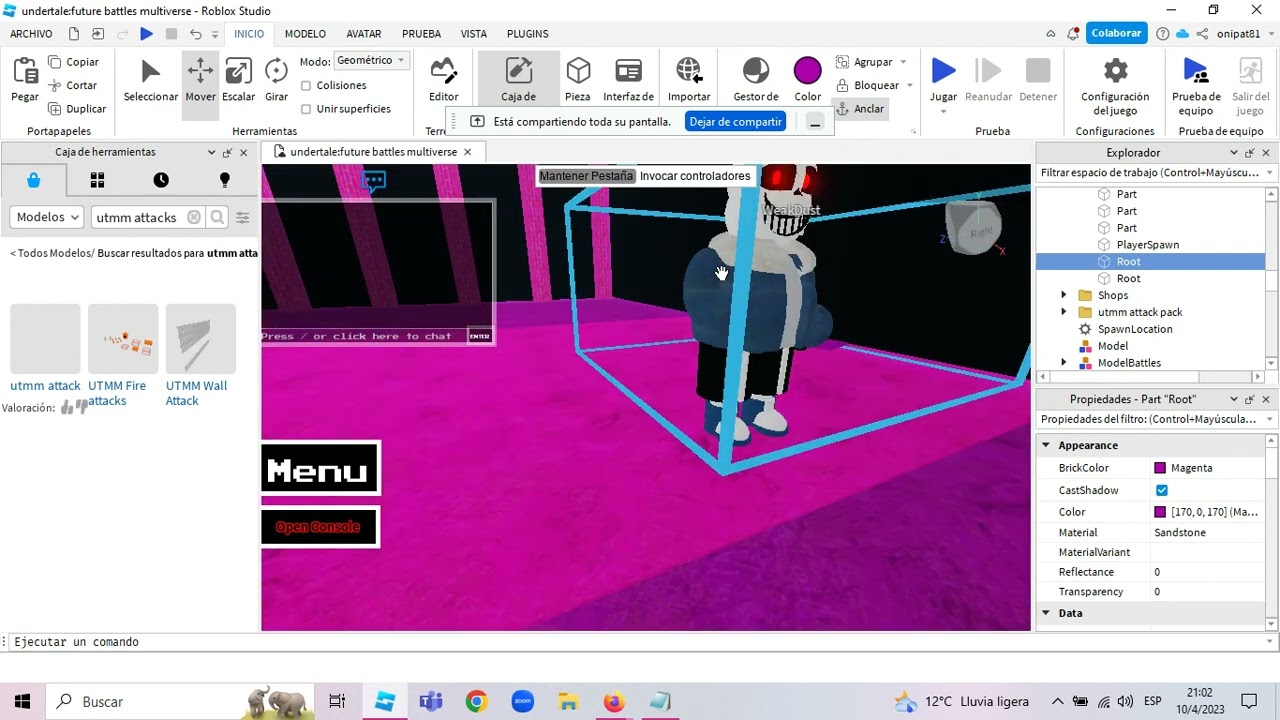Click the quick-access blue play arrow

(x=146, y=34)
